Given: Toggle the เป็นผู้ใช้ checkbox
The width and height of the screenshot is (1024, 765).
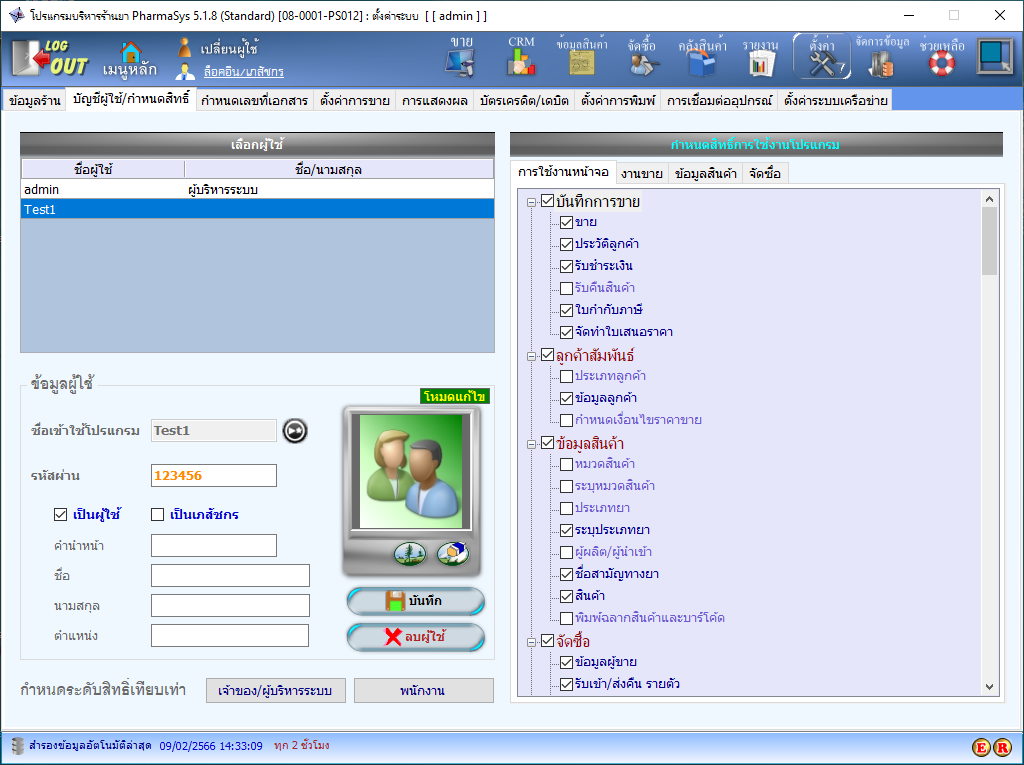Looking at the screenshot, I should (61, 515).
